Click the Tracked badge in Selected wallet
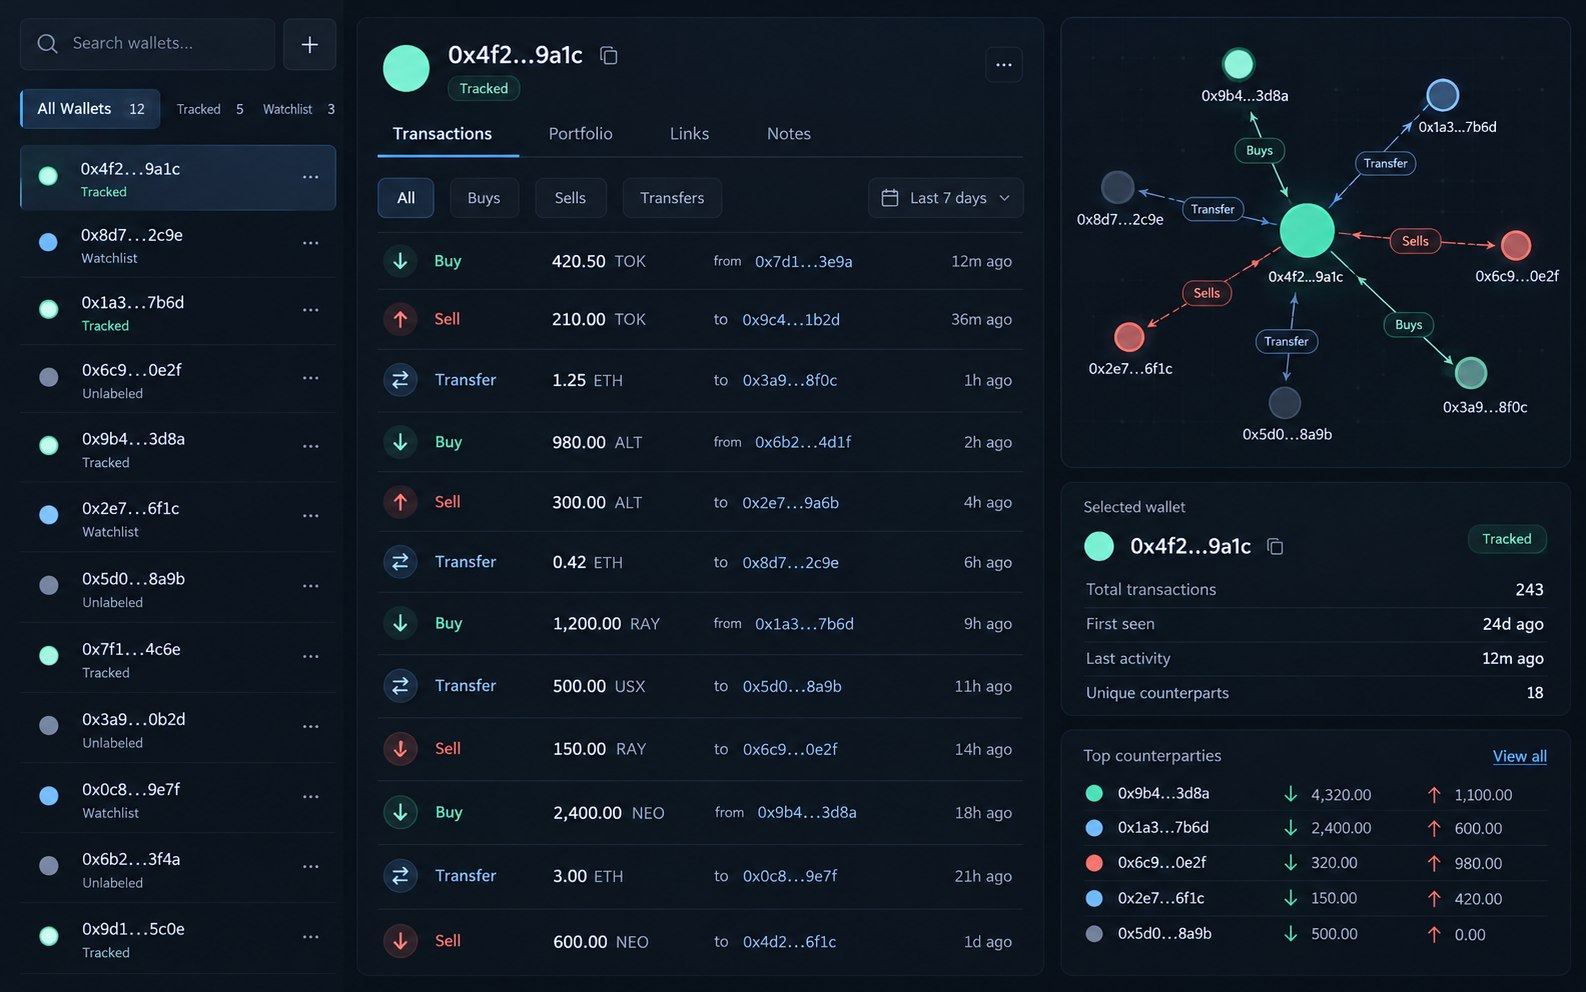 [1506, 539]
